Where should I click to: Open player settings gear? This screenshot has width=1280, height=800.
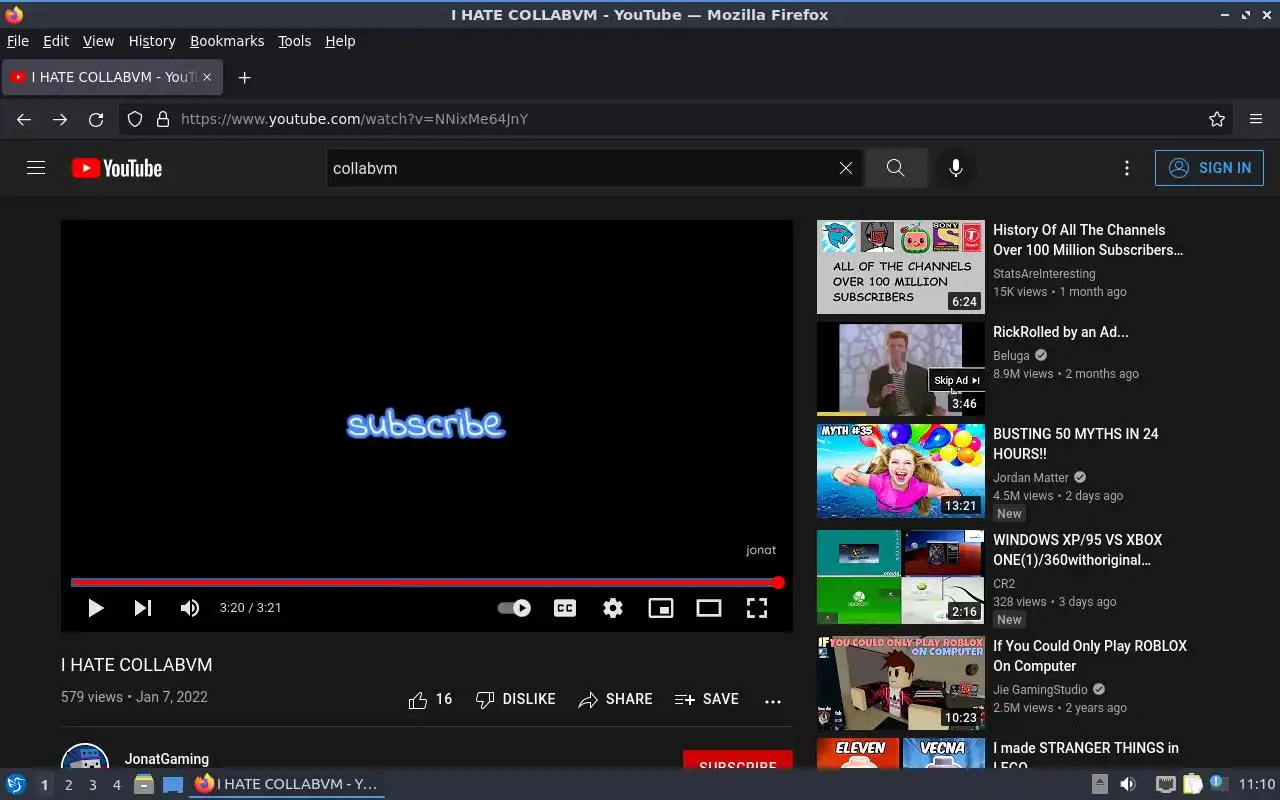pos(613,608)
